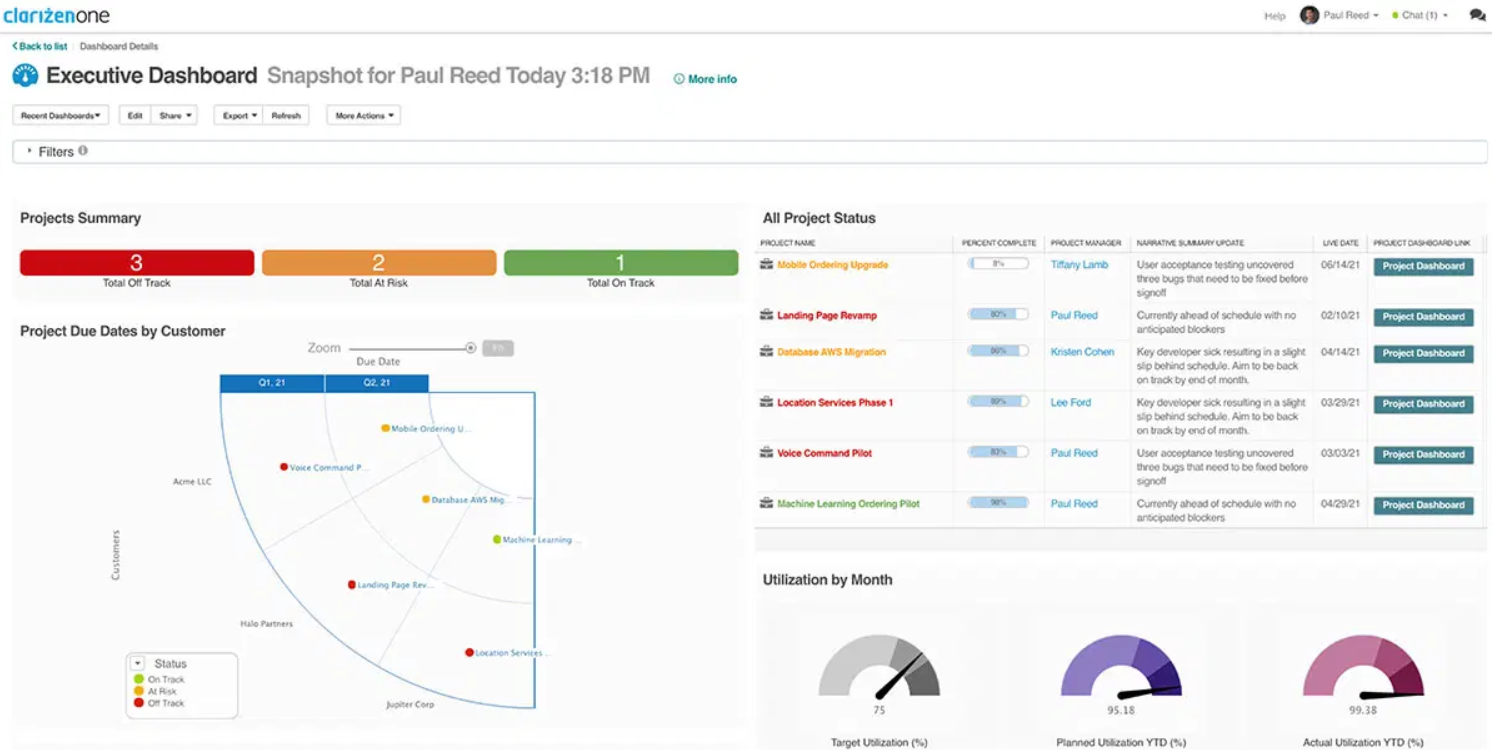
Task: Click the Filters info icon
Action: (82, 151)
